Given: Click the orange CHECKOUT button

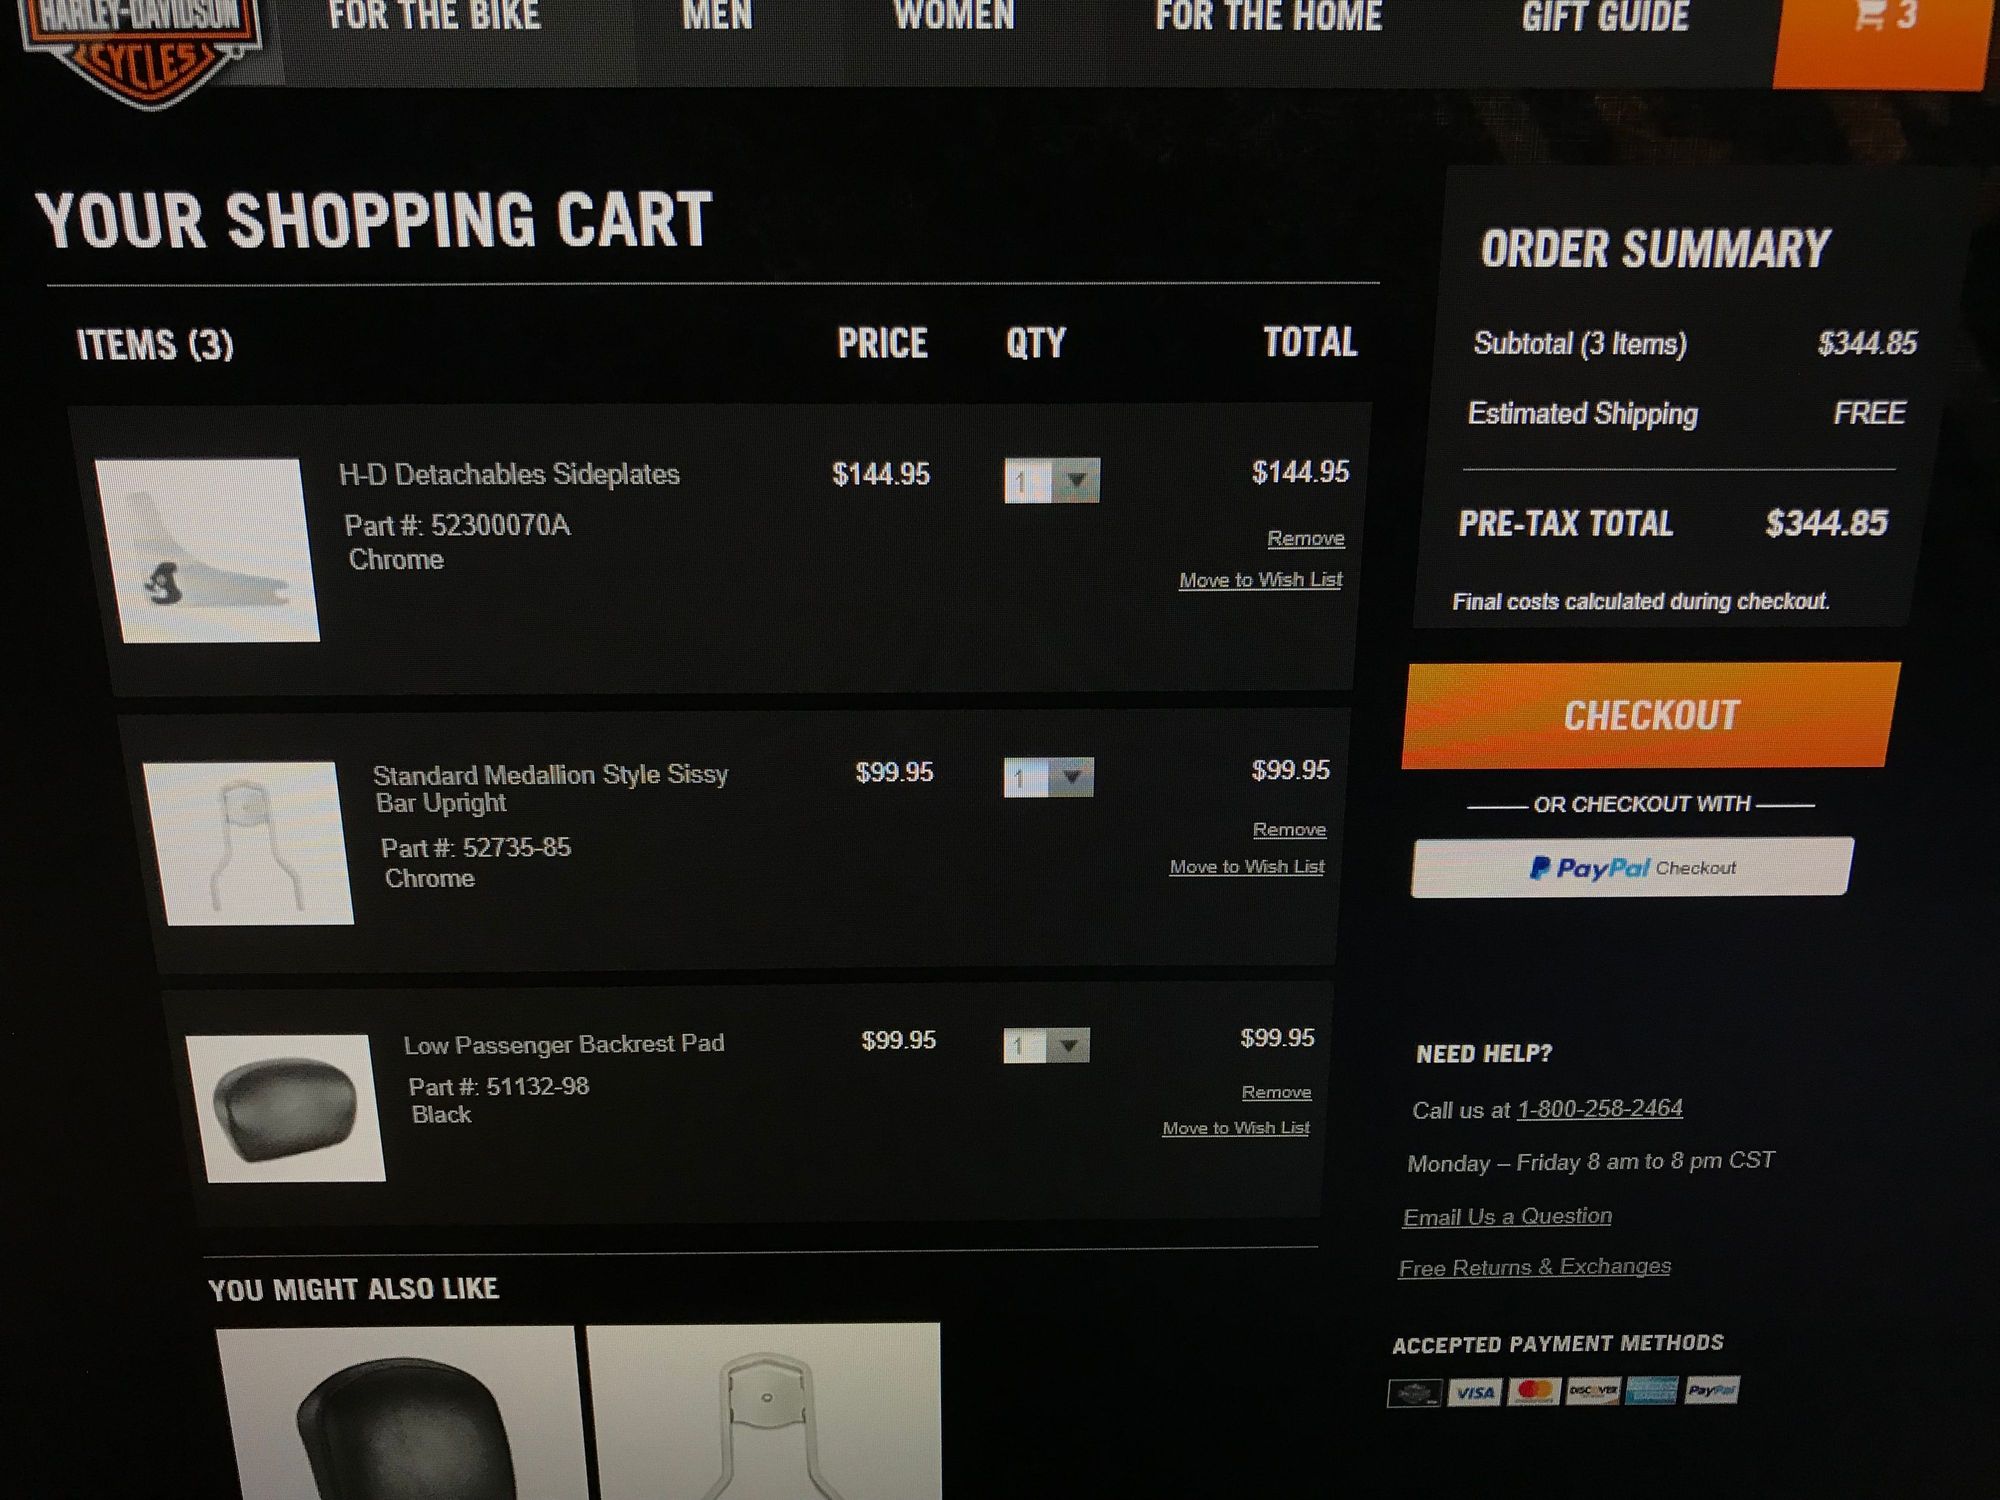Looking at the screenshot, I should [1650, 716].
